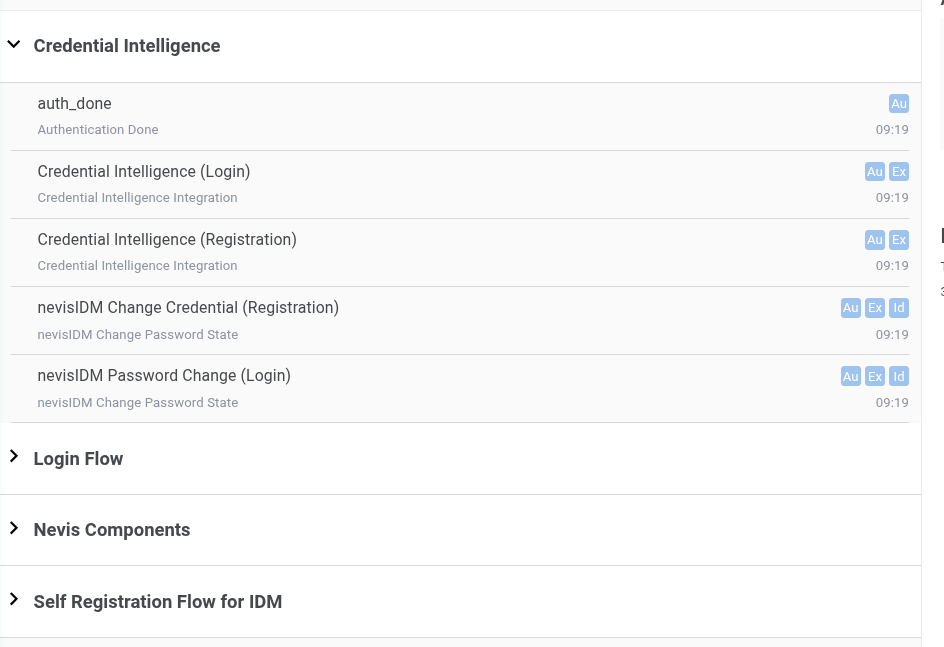This screenshot has width=944, height=647.
Task: Select nevisIDM Change Credential (Registration) item
Action: [188, 308]
